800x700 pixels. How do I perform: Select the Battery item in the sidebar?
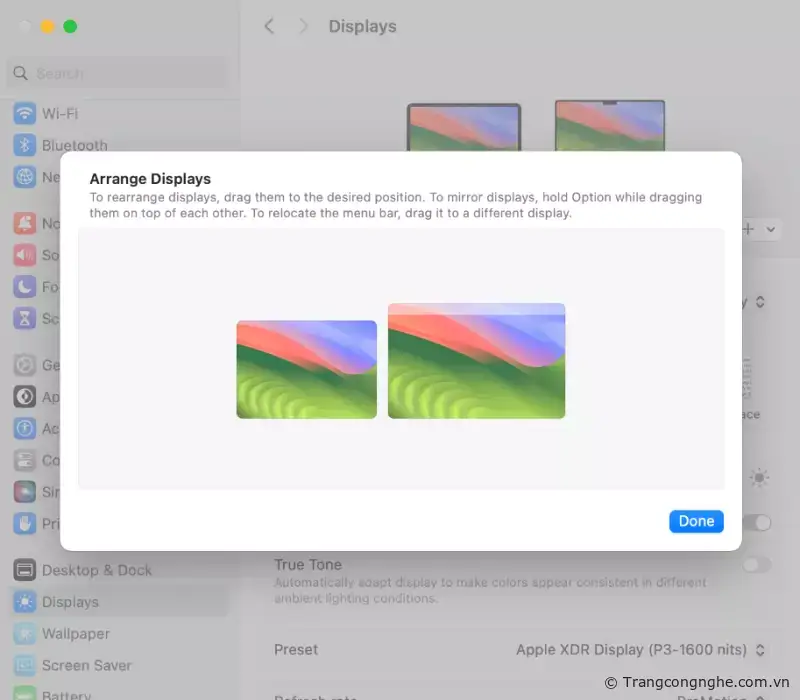(x=66, y=693)
